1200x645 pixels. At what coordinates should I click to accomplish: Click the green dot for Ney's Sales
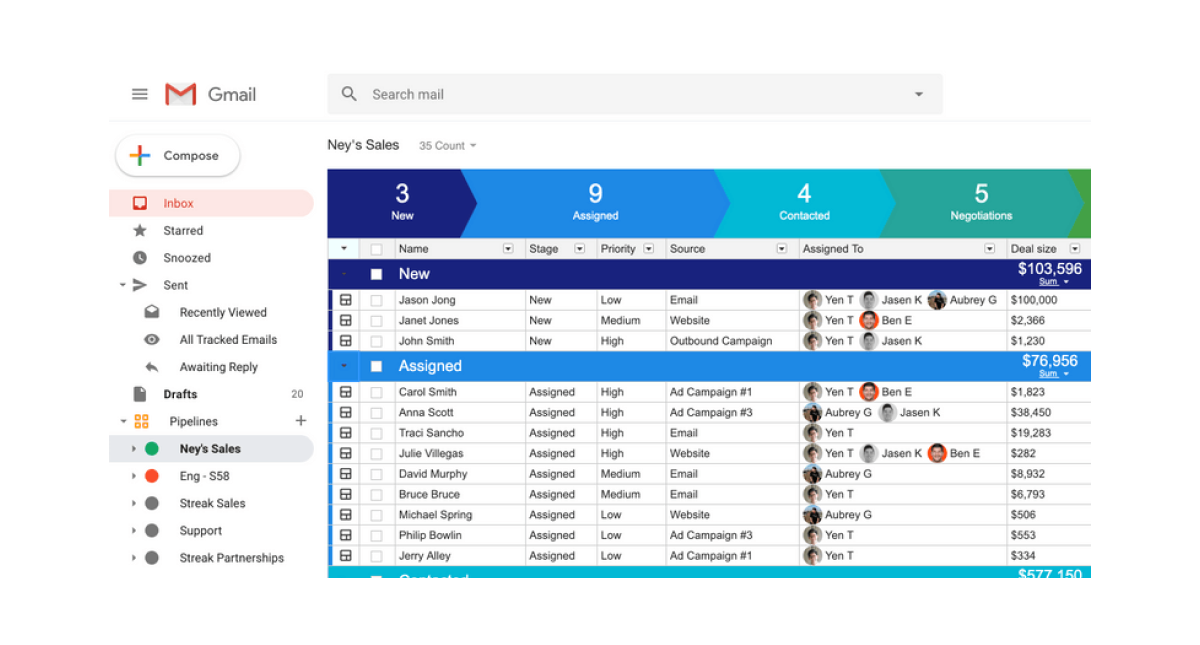pos(152,449)
